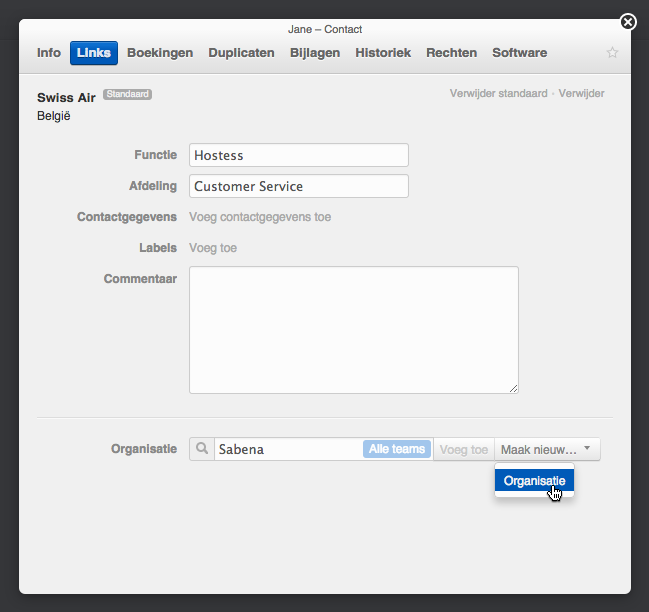Click the Verwijder standaard link
This screenshot has height=612, width=649.
pos(498,93)
